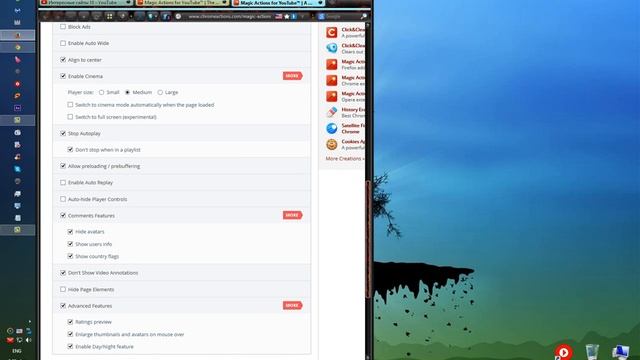Open the red play-button desktop shortcut
The image size is (640, 360).
pos(564,352)
